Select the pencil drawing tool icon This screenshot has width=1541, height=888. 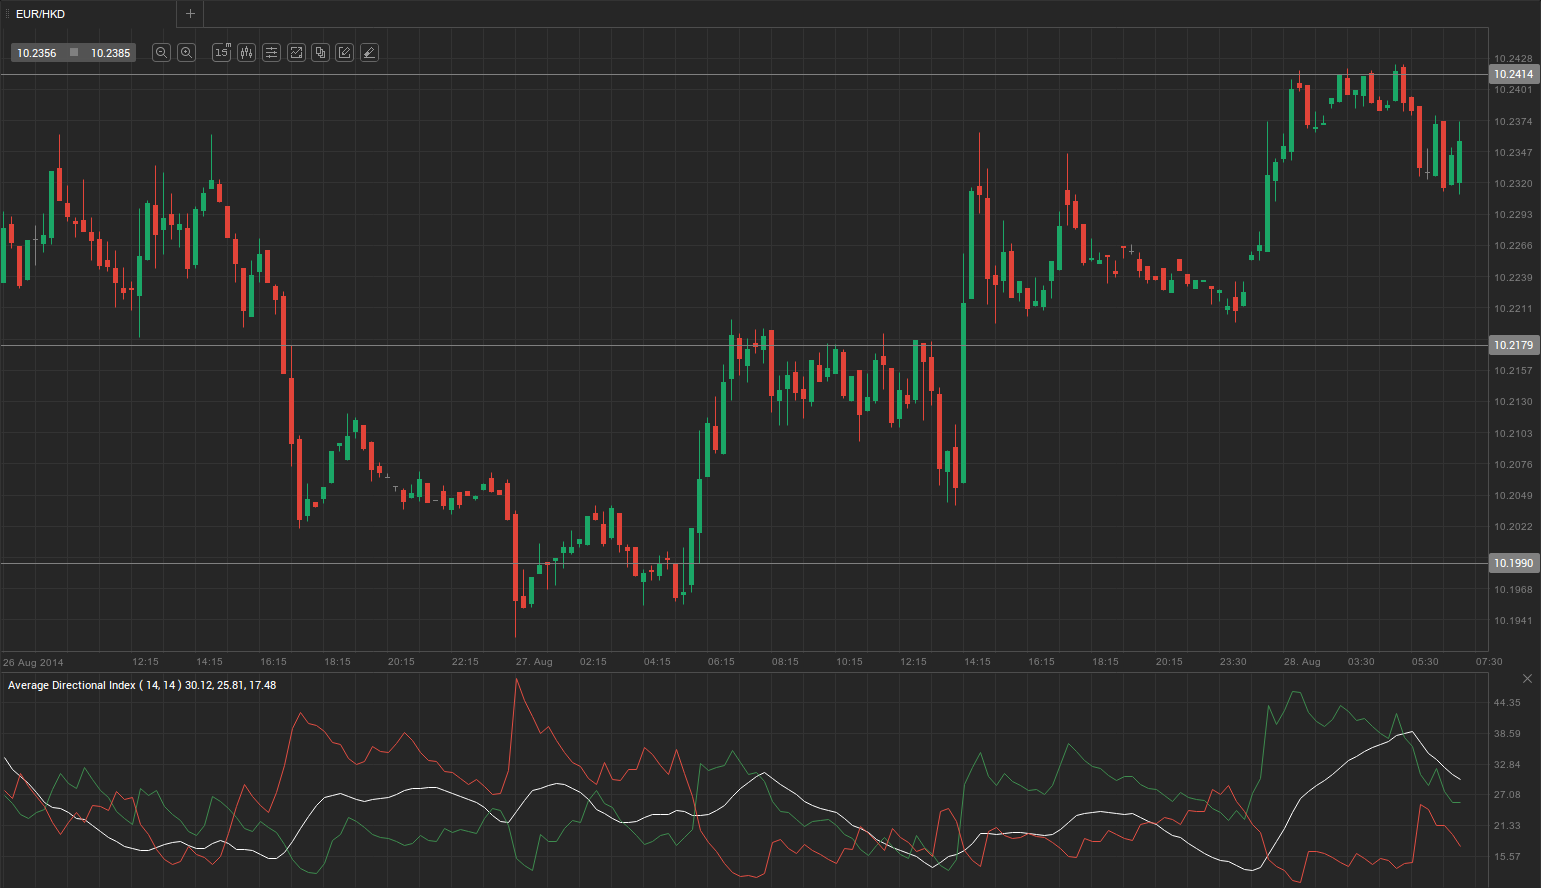[x=345, y=53]
